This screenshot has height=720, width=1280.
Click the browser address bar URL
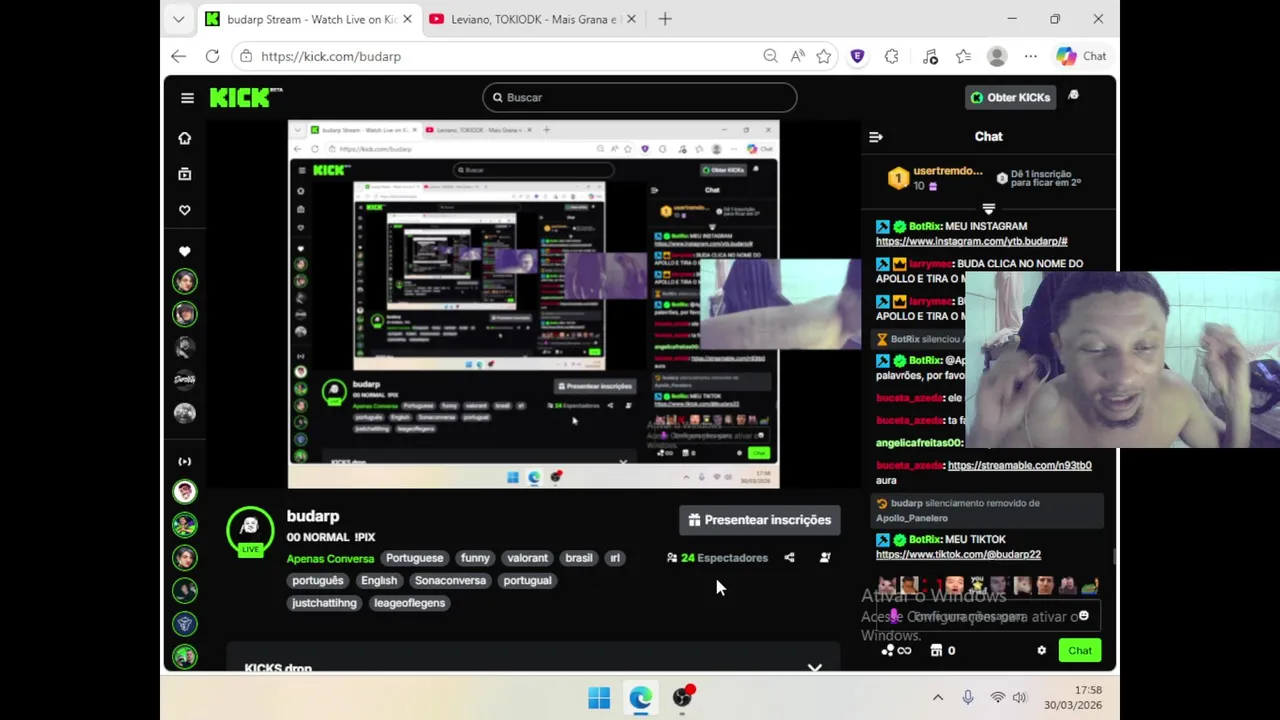[331, 56]
